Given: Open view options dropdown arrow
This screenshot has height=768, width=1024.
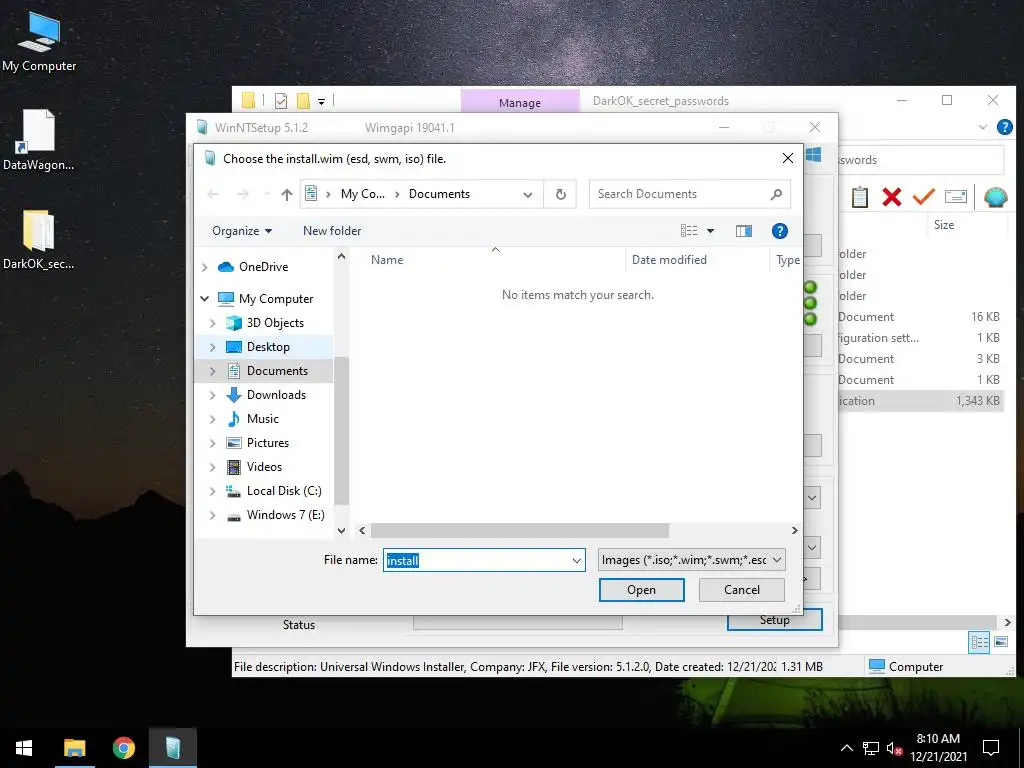Looking at the screenshot, I should tap(711, 231).
